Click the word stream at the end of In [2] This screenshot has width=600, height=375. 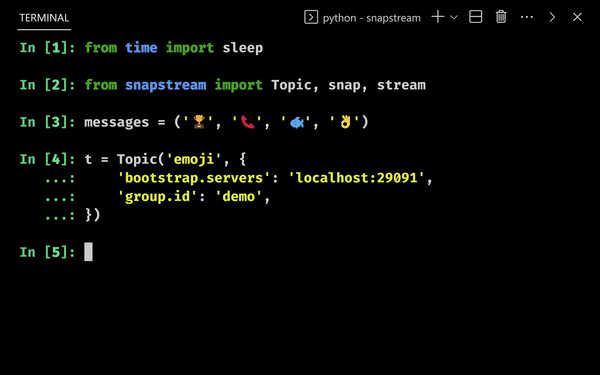[x=401, y=85]
